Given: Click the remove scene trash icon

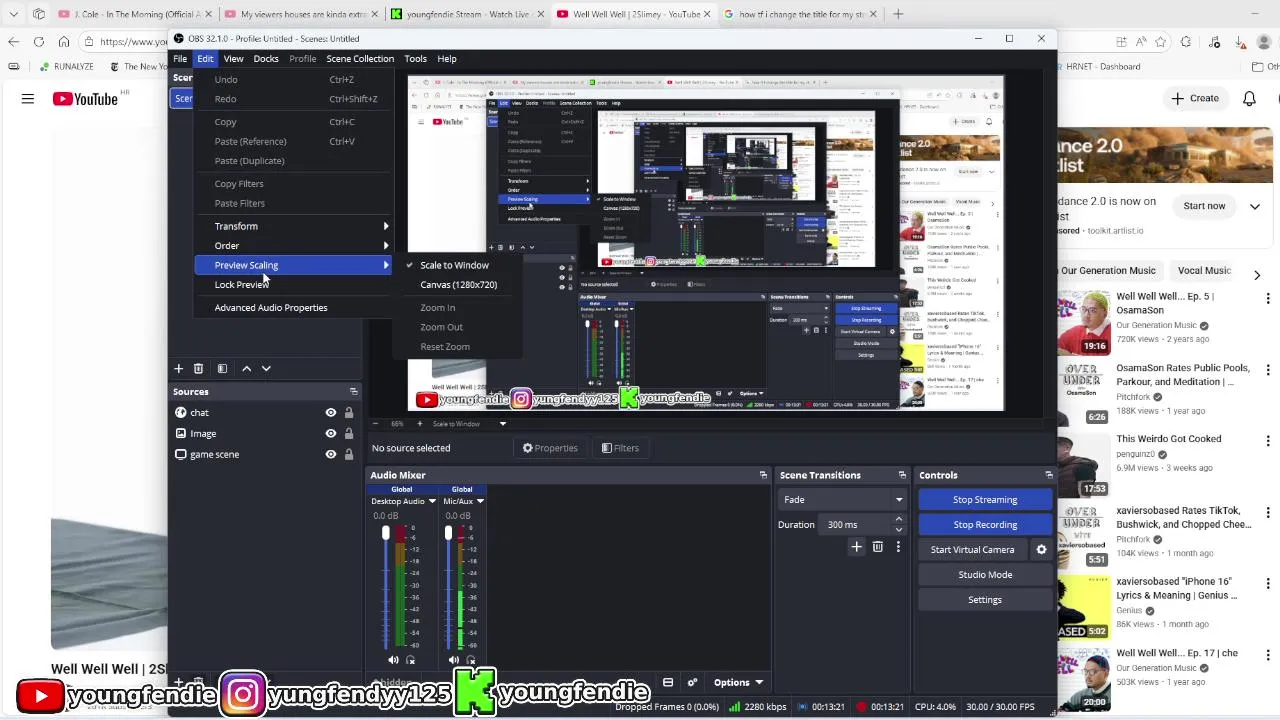Looking at the screenshot, I should (x=198, y=369).
